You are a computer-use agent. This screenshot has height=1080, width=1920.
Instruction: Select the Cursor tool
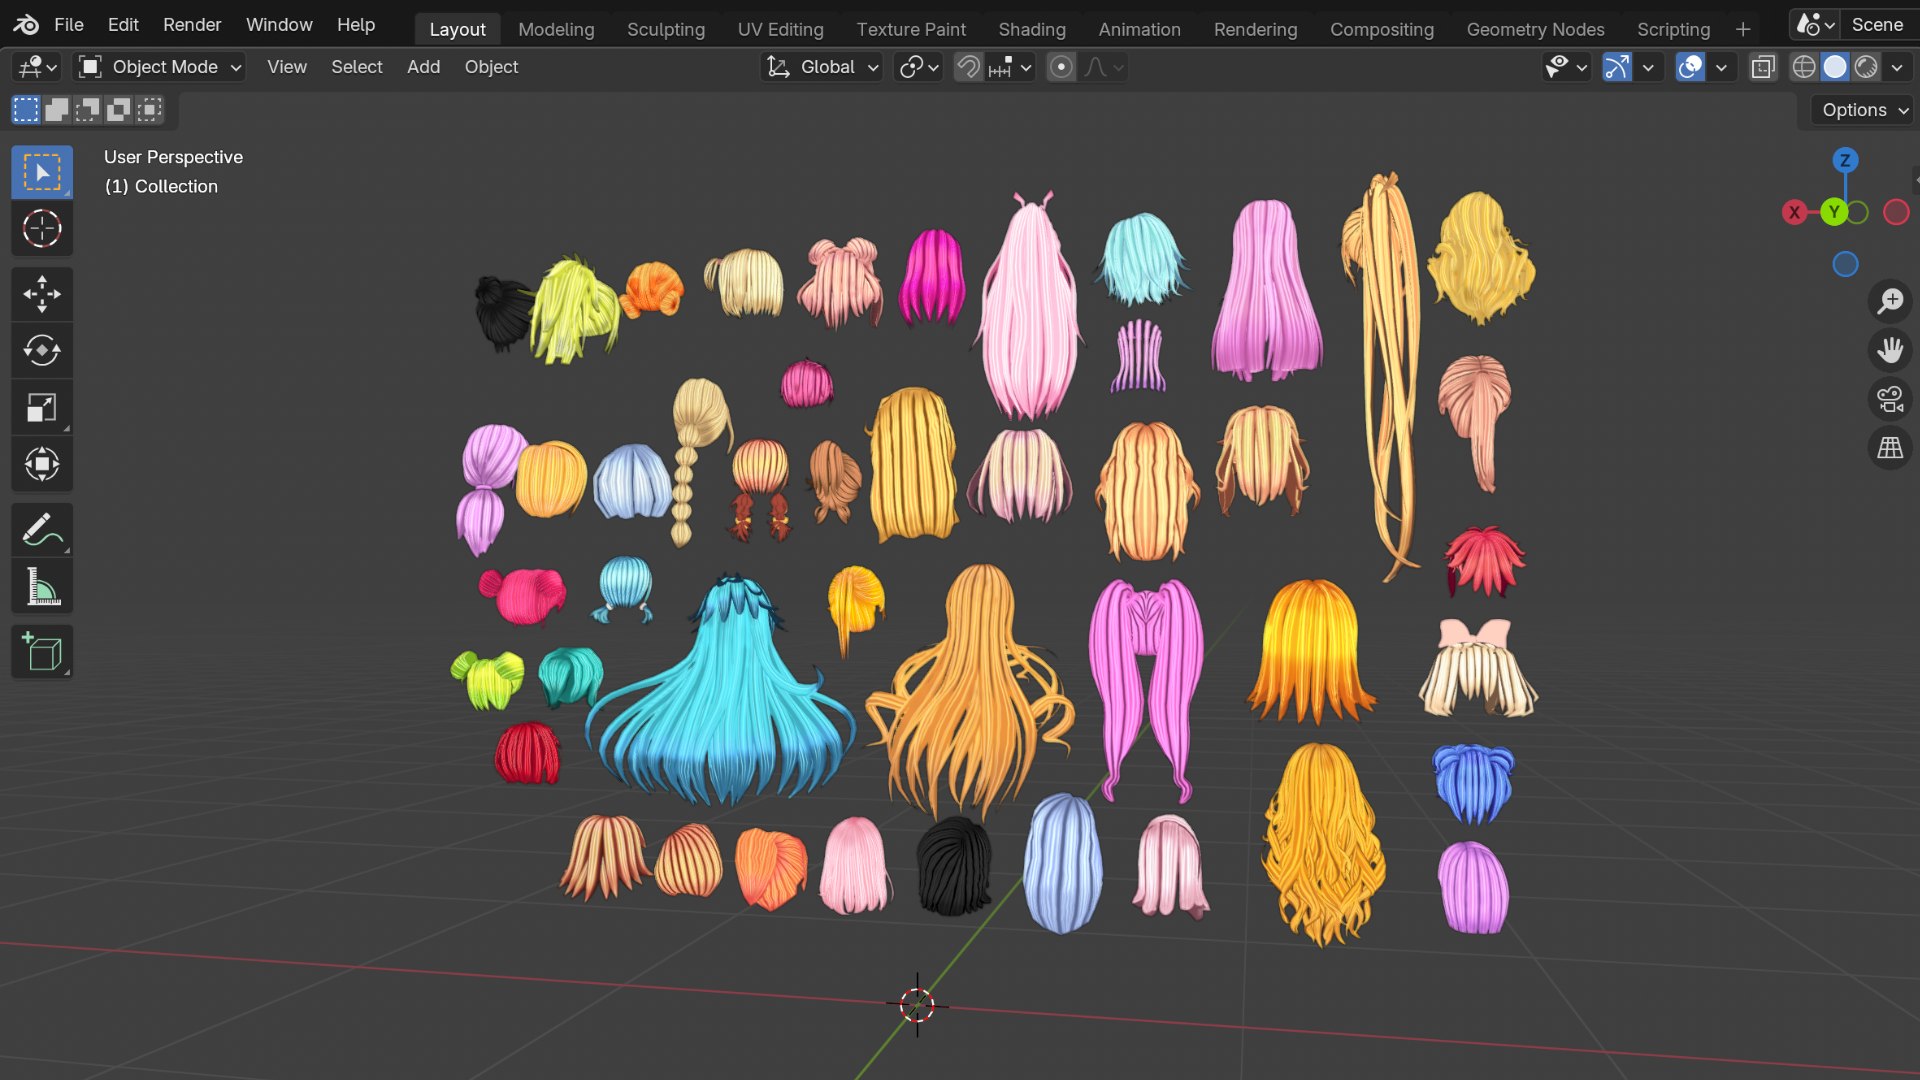pyautogui.click(x=42, y=229)
